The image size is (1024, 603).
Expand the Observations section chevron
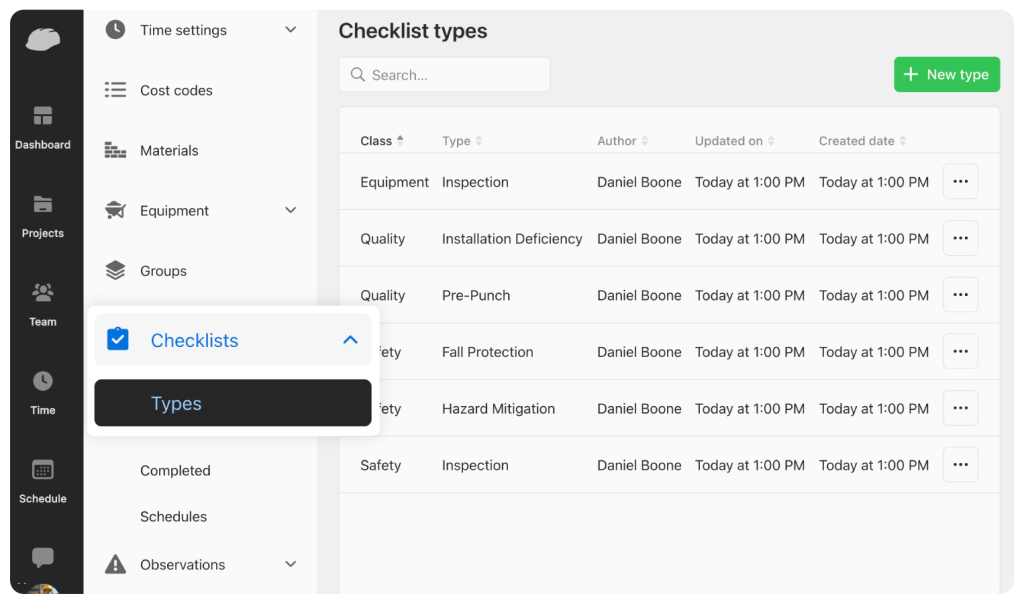[x=291, y=565]
